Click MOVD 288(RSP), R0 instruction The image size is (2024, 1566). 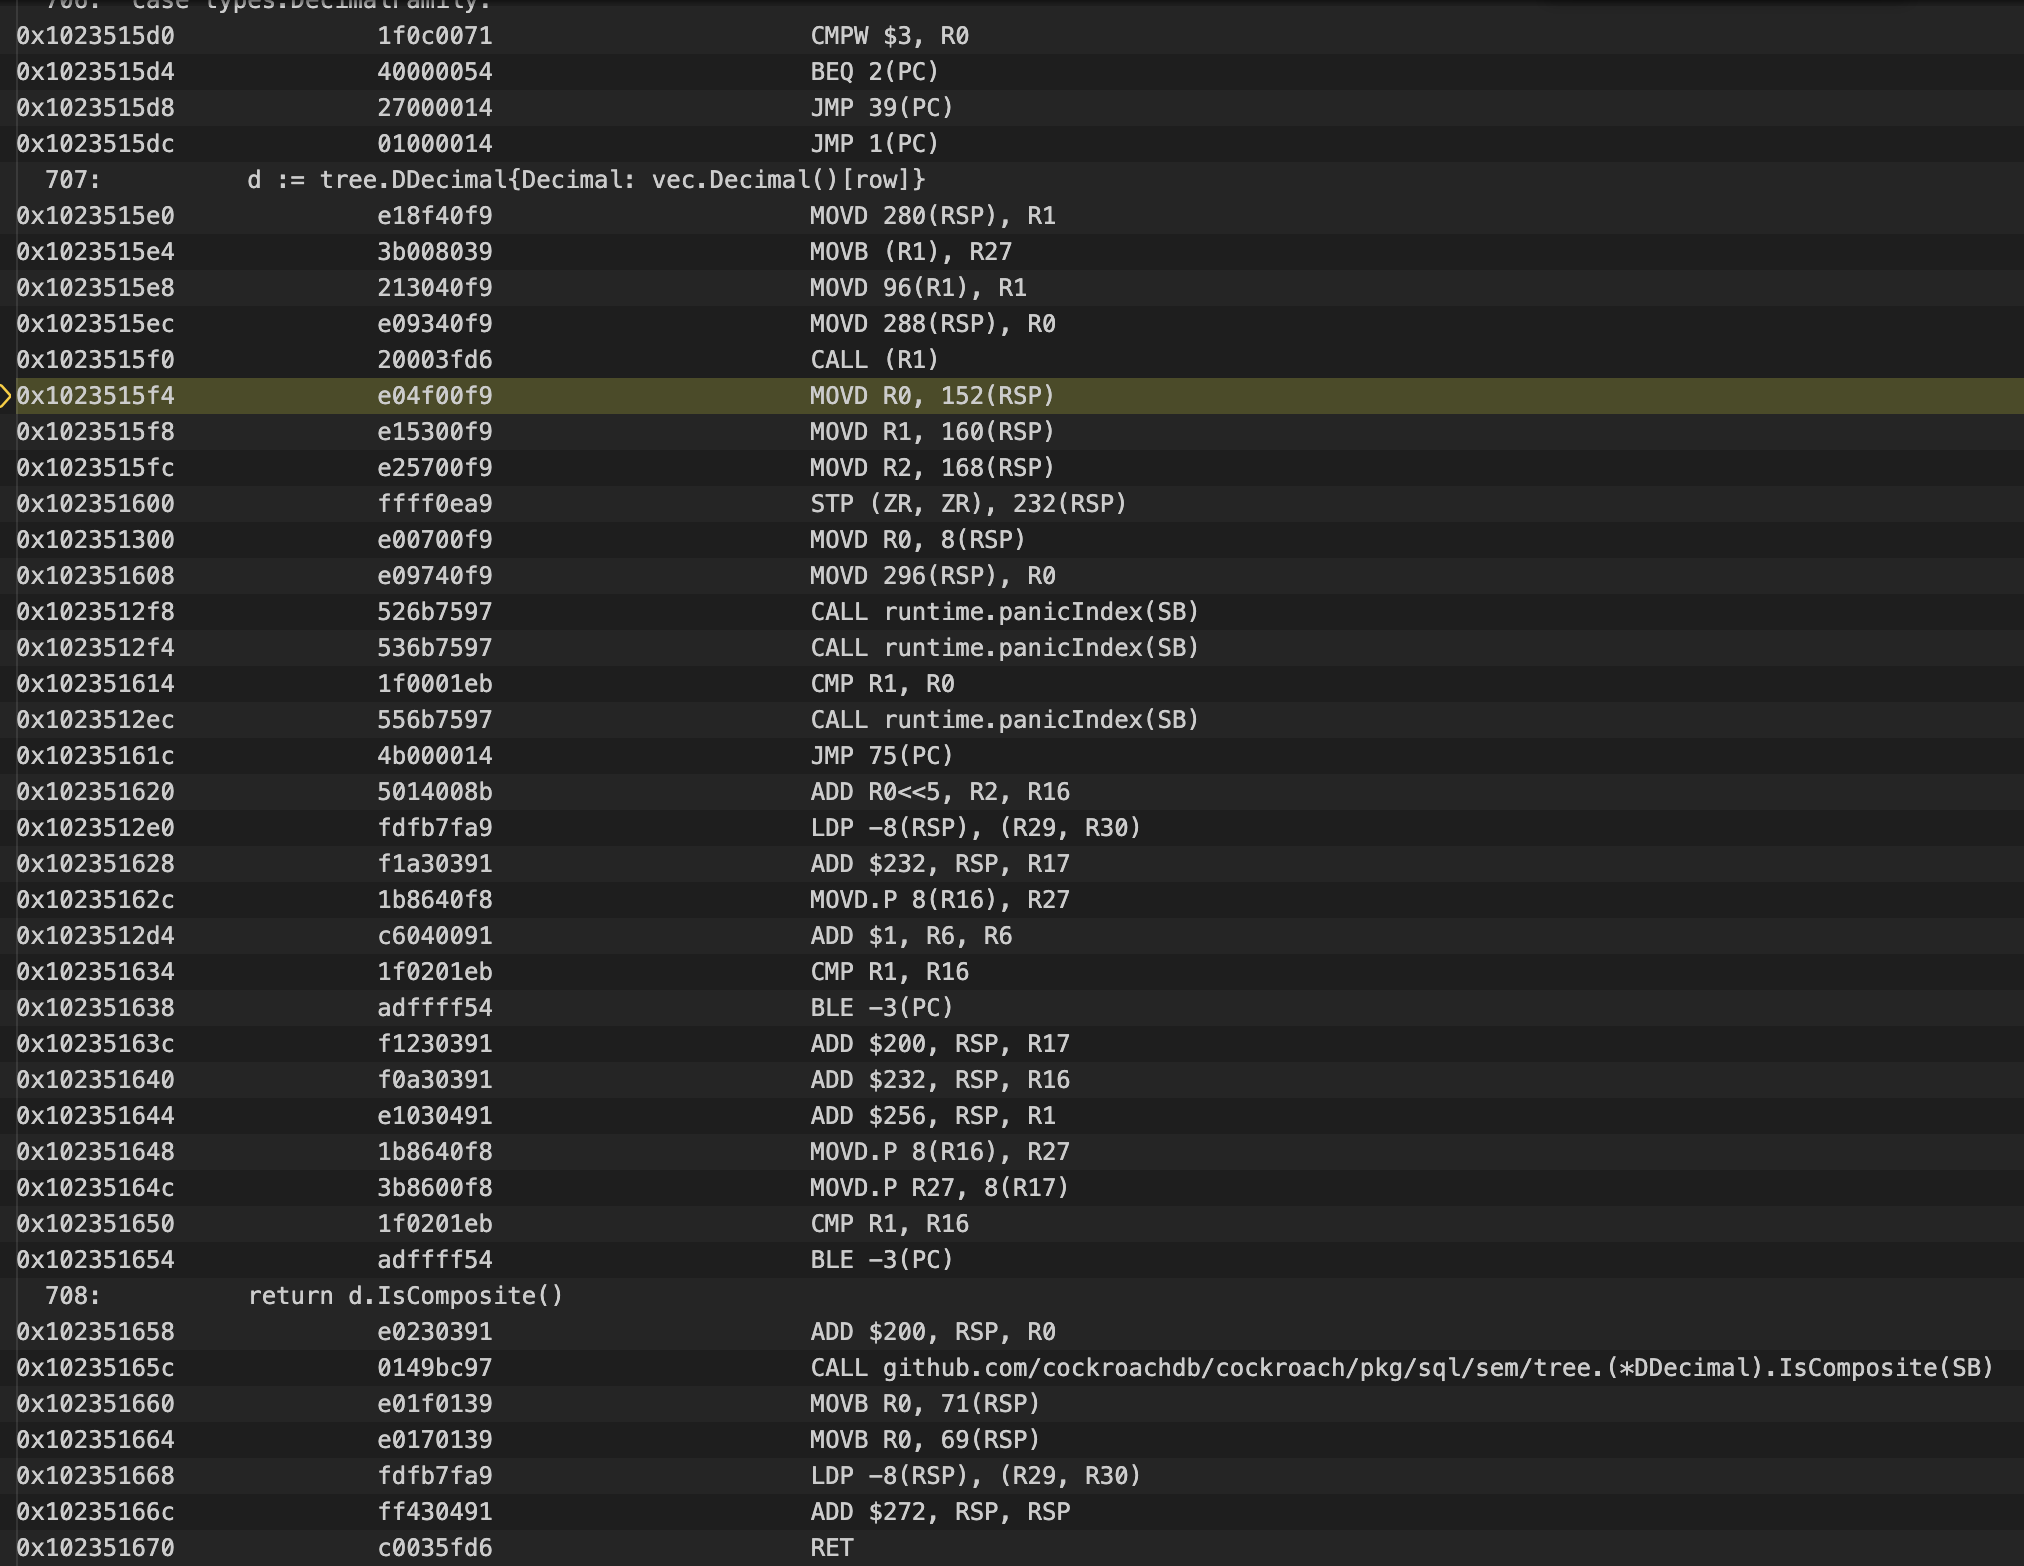(932, 324)
